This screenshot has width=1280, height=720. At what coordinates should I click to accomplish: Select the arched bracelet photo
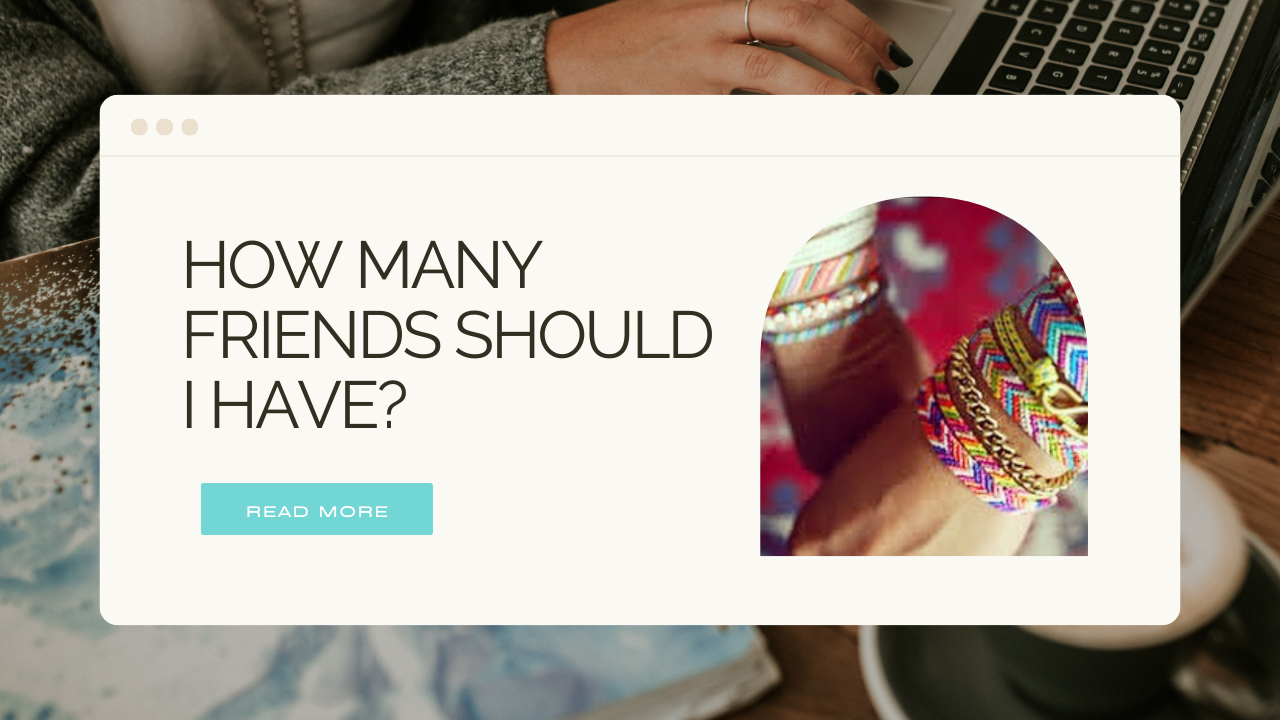pyautogui.click(x=924, y=376)
